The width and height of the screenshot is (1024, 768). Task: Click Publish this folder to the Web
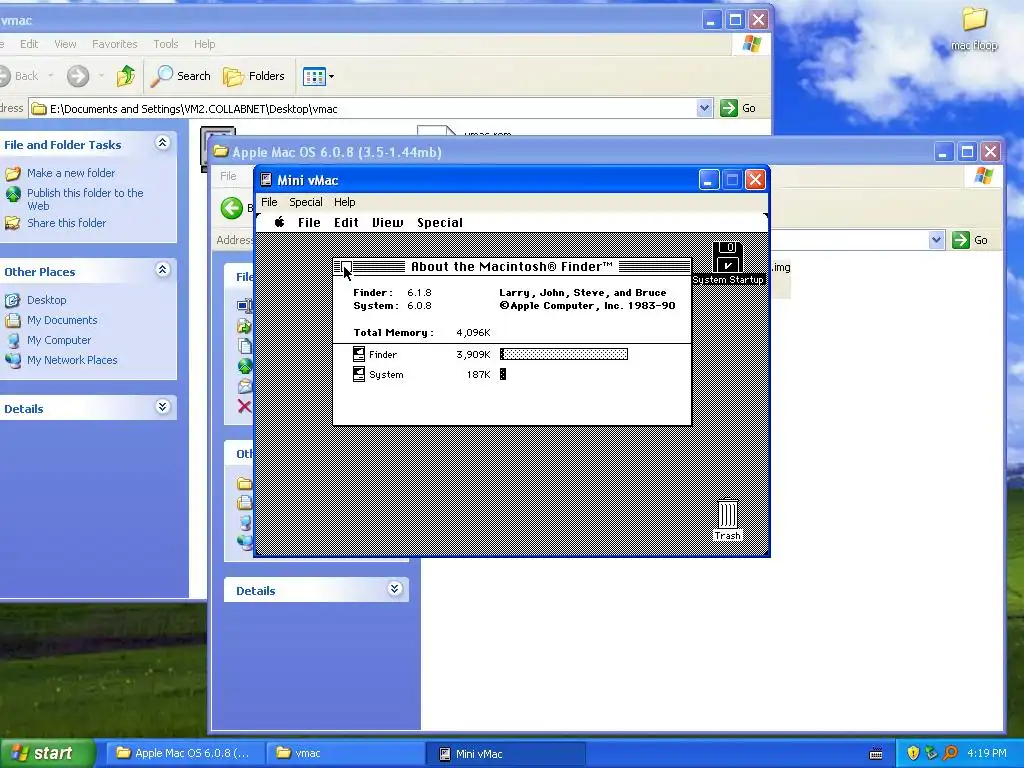[x=85, y=199]
